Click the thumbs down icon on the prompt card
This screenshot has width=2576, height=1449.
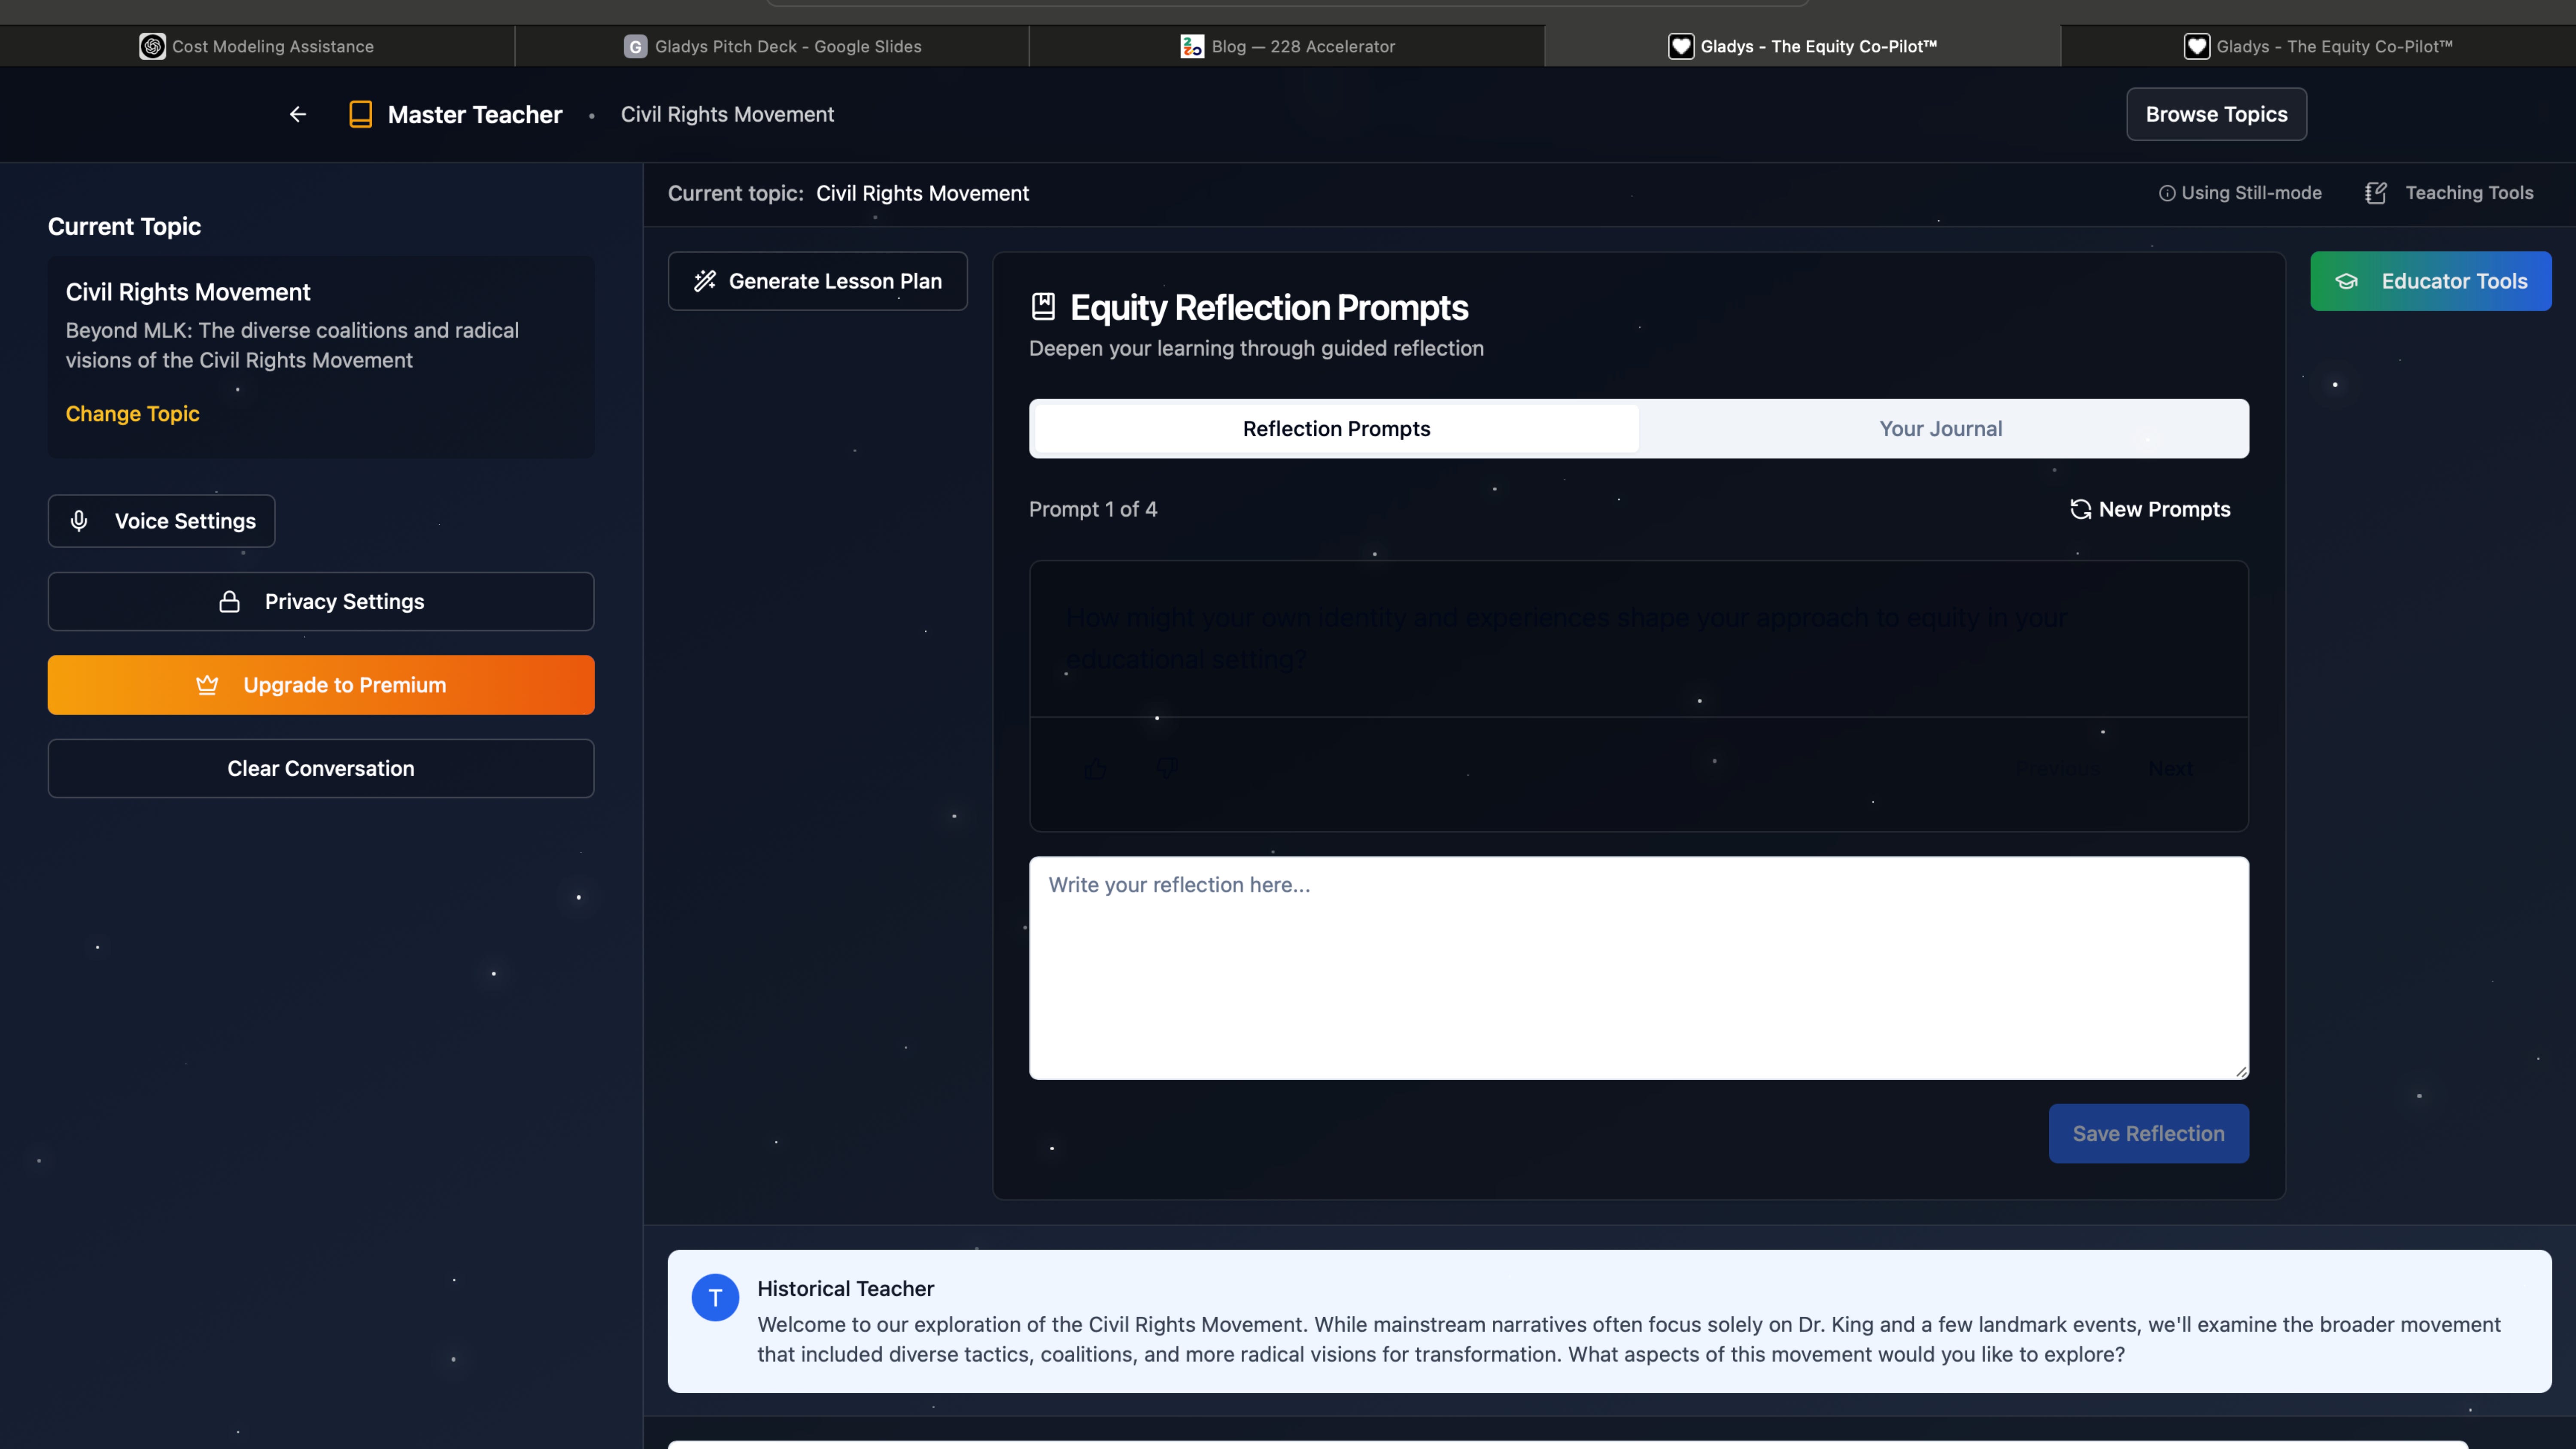[x=1166, y=768]
